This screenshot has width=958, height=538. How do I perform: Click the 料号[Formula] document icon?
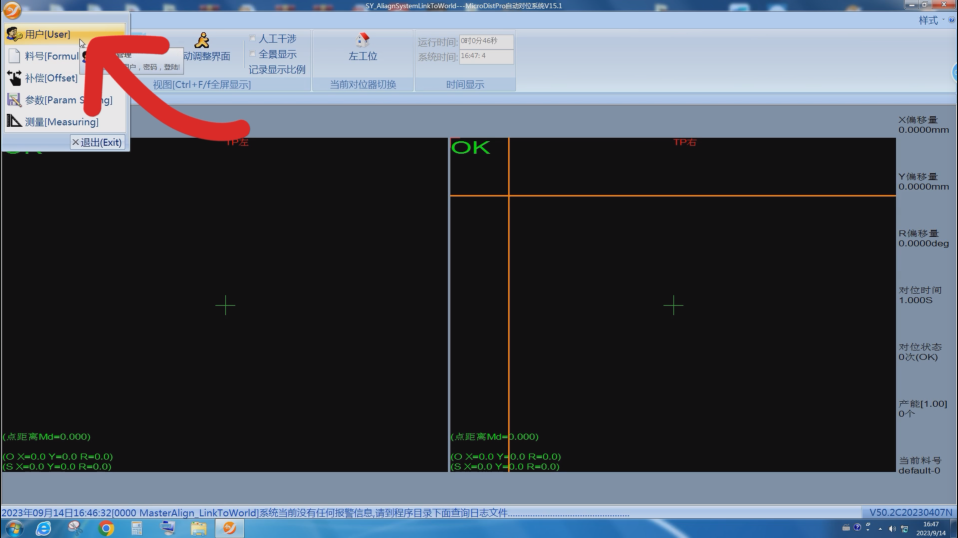(x=14, y=56)
